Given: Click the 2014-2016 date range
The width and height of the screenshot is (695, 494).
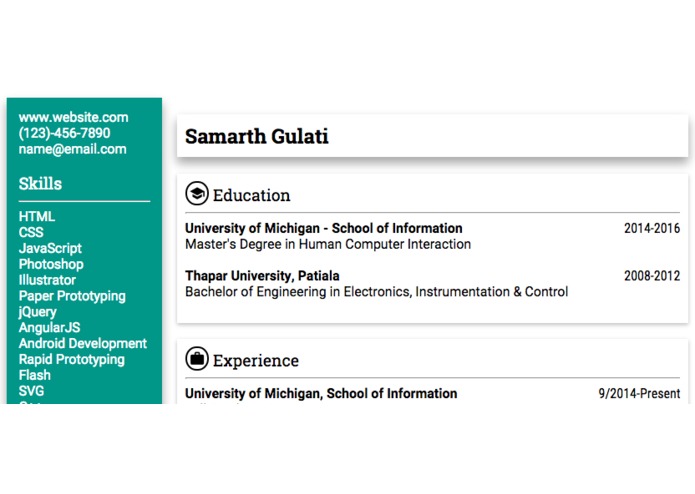Looking at the screenshot, I should pos(652,229).
